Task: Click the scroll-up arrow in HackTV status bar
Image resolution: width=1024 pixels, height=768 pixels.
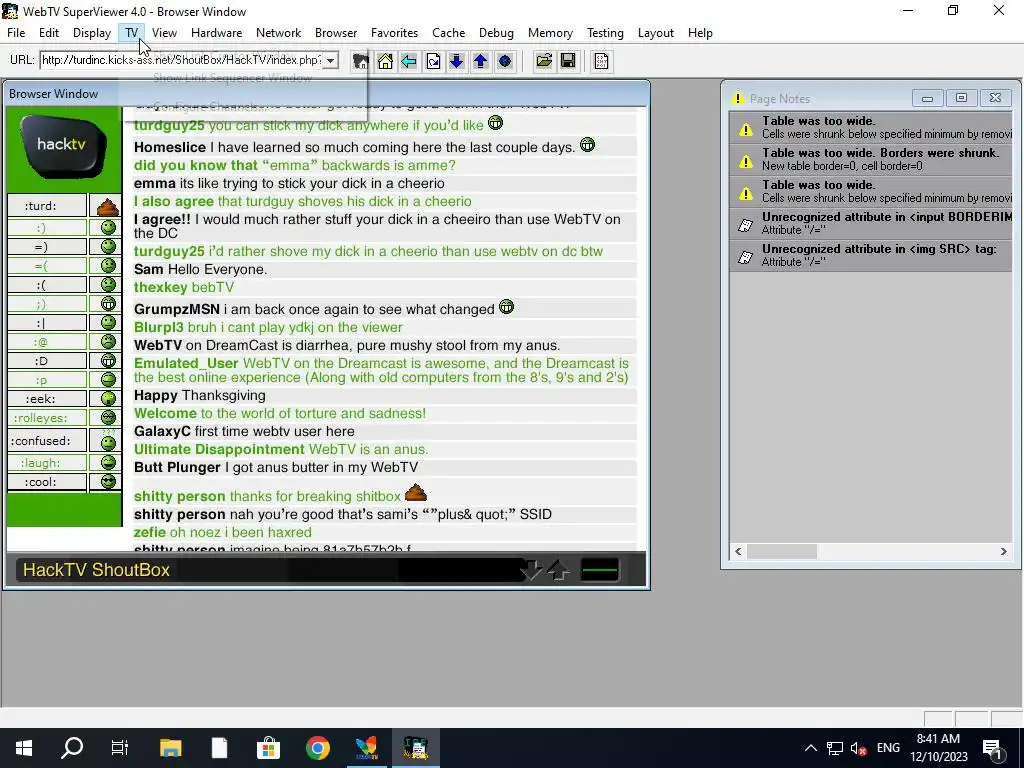Action: coord(558,571)
